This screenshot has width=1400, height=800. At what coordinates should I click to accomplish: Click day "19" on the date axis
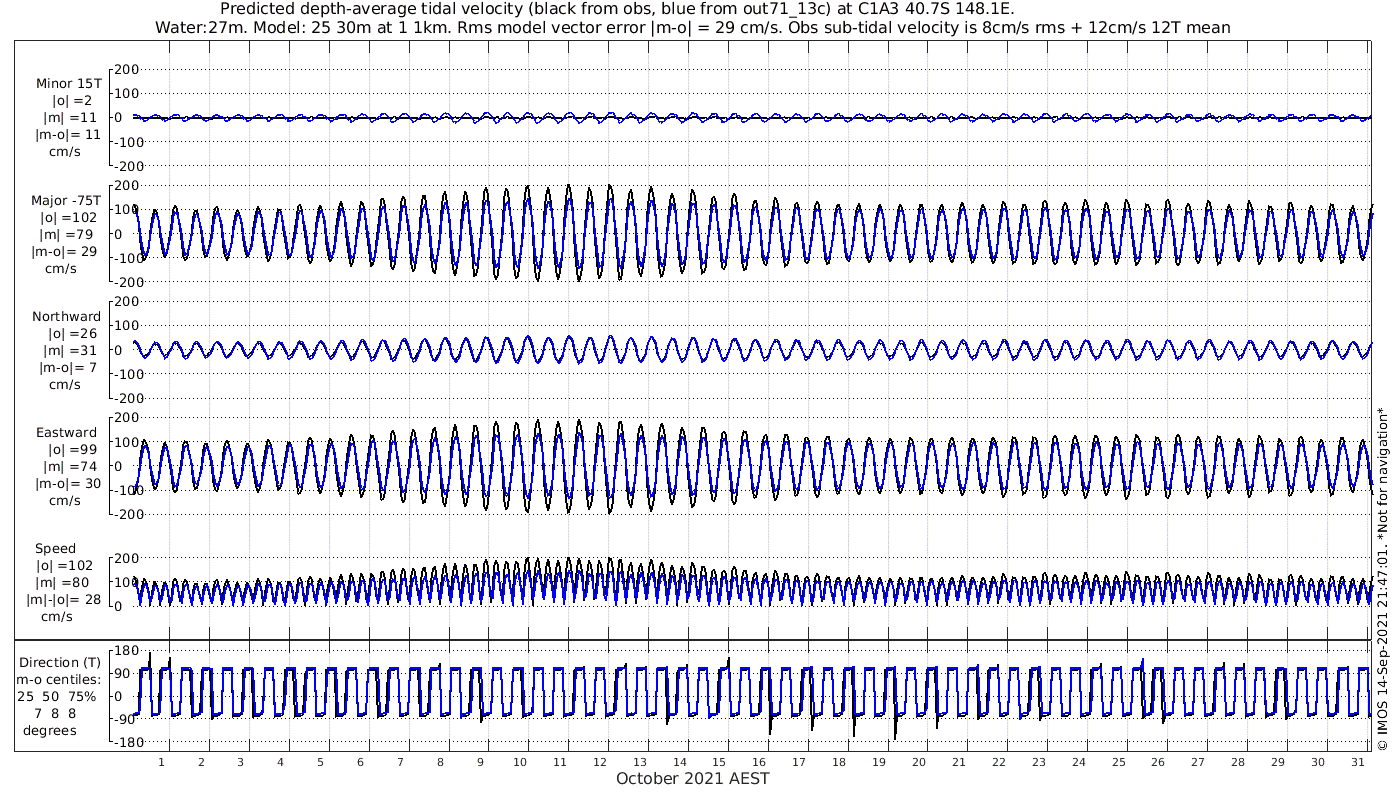pyautogui.click(x=878, y=762)
